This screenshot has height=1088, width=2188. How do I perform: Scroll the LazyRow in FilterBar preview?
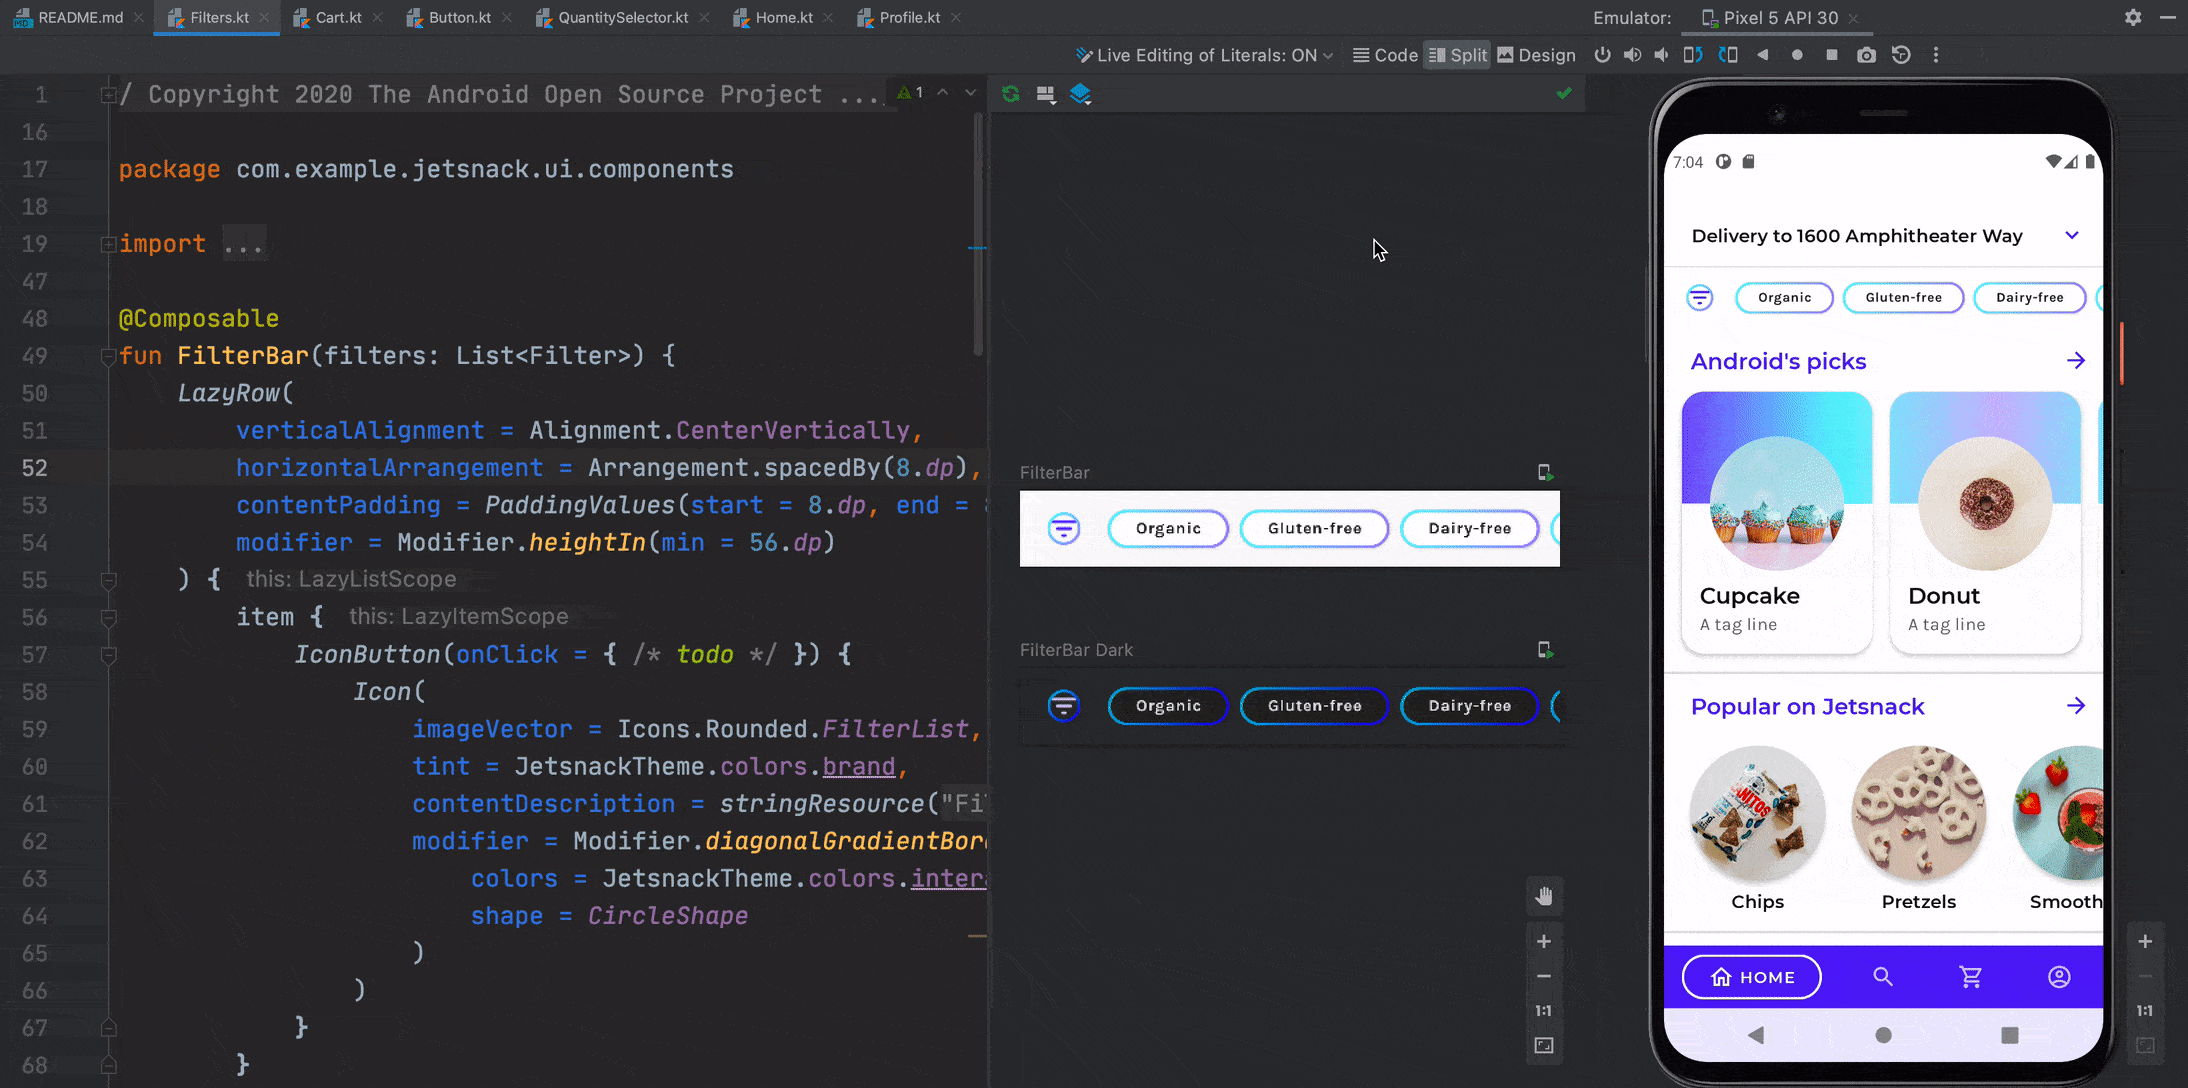(x=1287, y=527)
